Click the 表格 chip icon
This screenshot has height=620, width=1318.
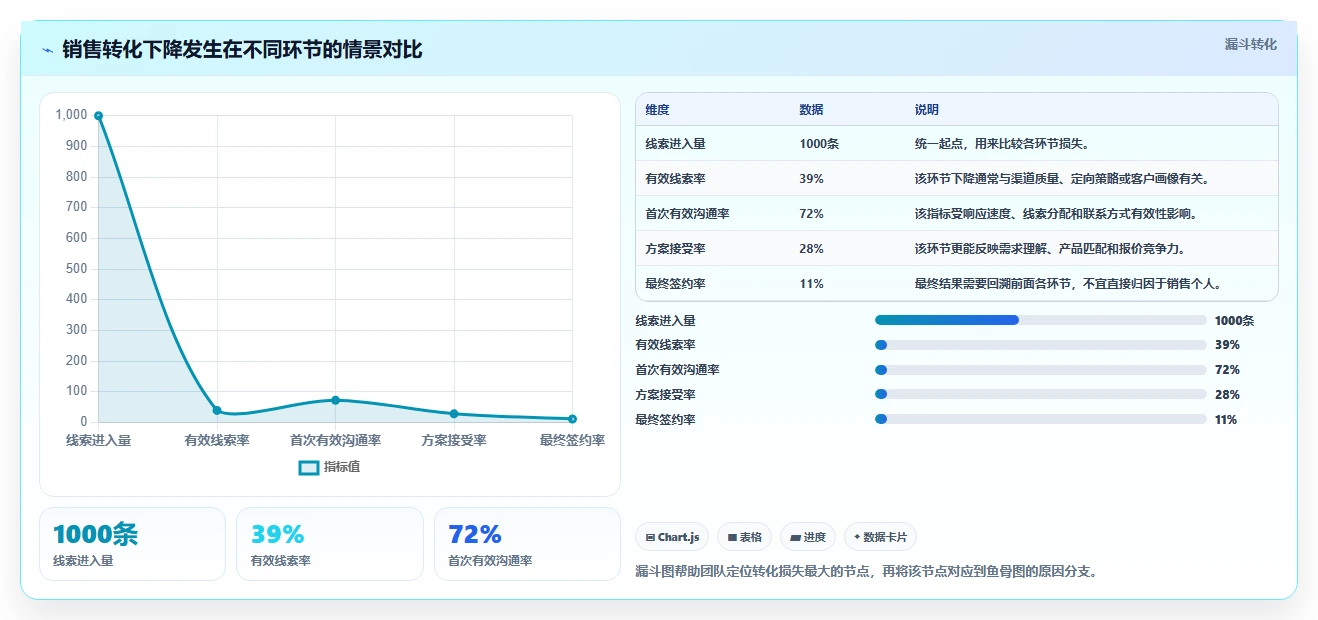point(732,538)
